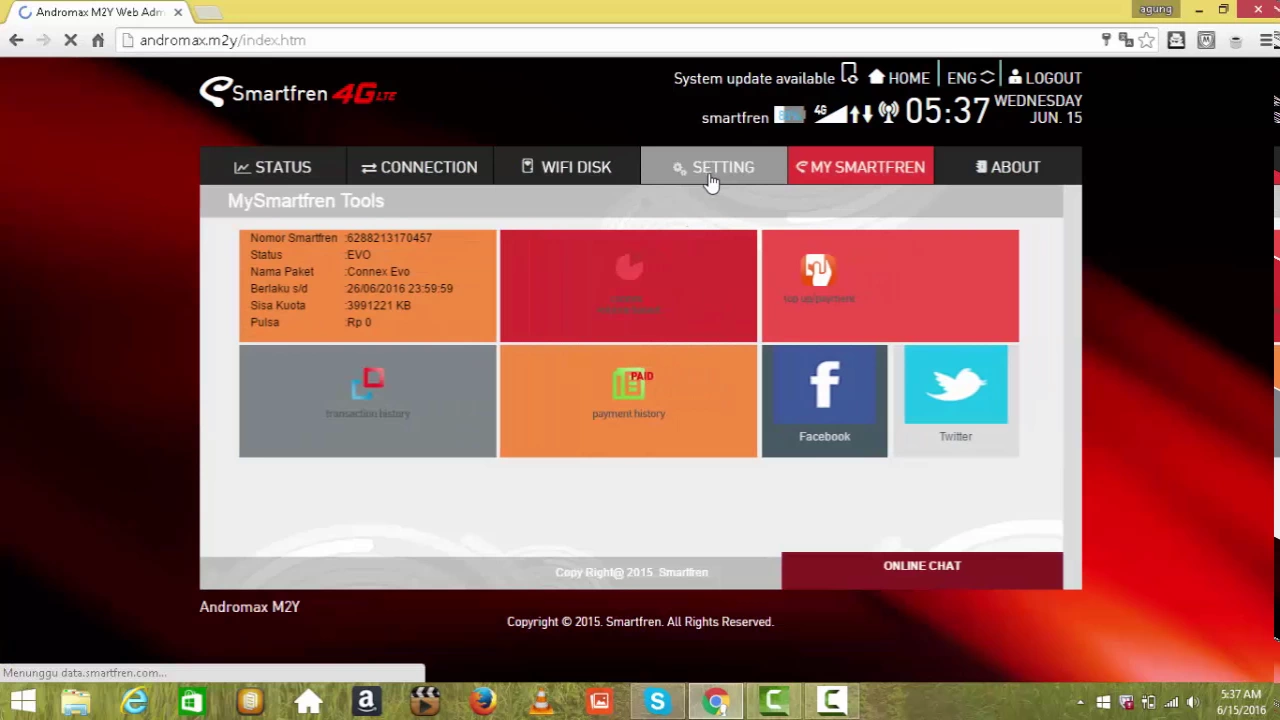Open Skype from taskbar
The height and width of the screenshot is (720, 1280).
[657, 702]
